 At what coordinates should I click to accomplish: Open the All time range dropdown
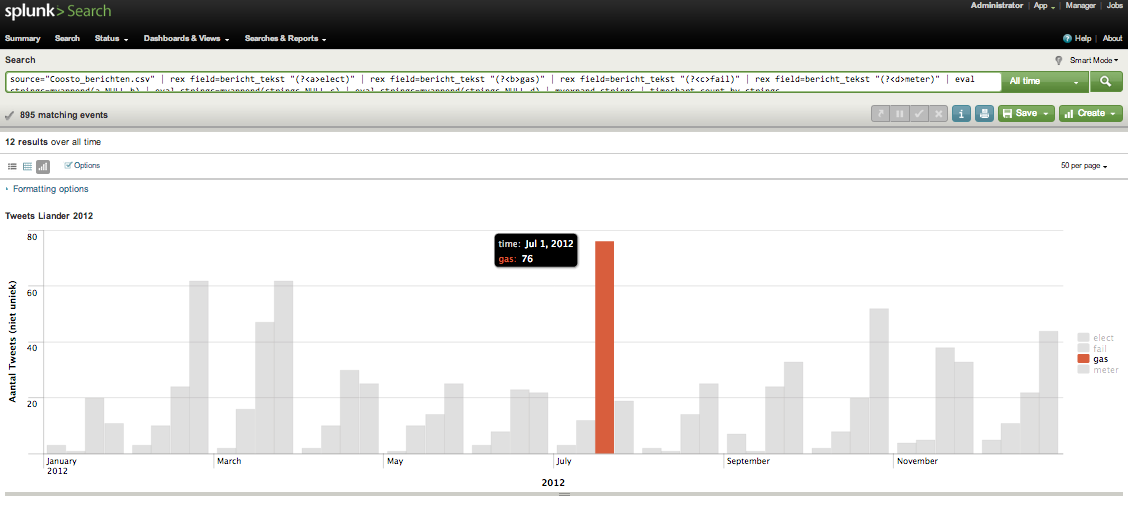click(x=1046, y=82)
